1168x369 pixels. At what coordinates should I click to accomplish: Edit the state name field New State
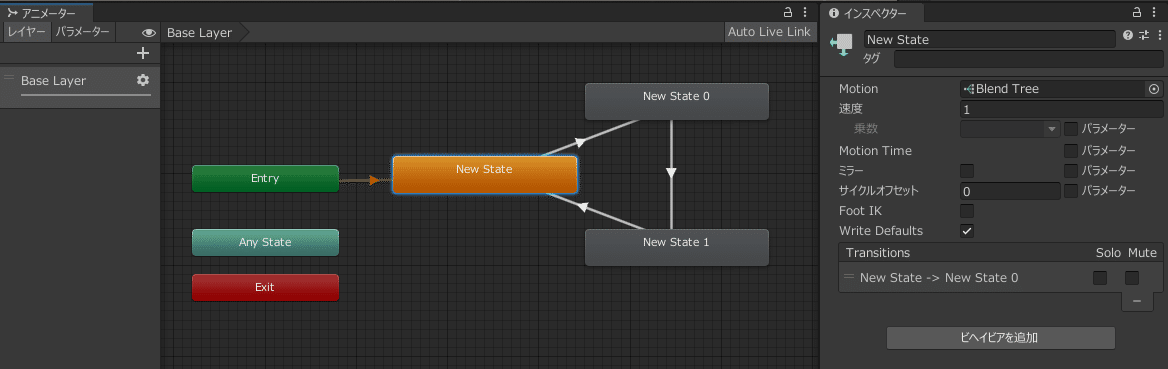point(989,40)
